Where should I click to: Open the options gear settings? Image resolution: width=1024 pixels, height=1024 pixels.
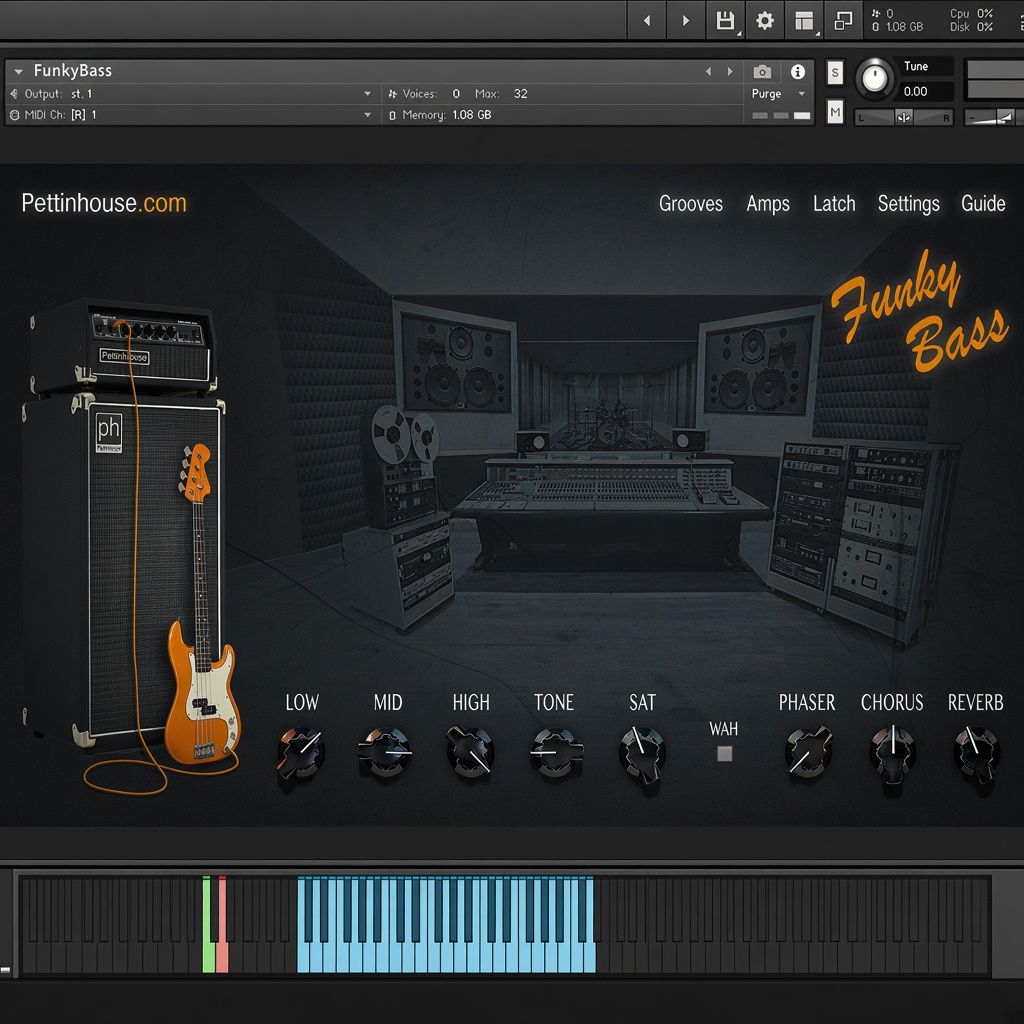(x=765, y=21)
